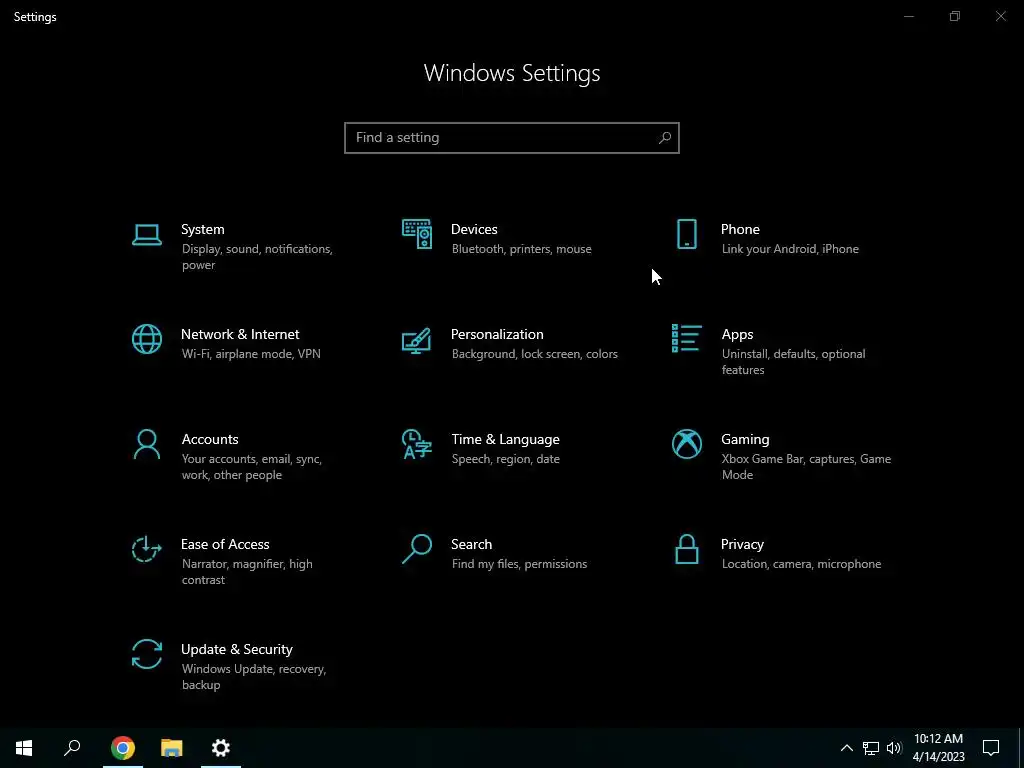Screen dimensions: 1024x768
Task: Open the Privacy padlock icon
Action: pos(686,549)
